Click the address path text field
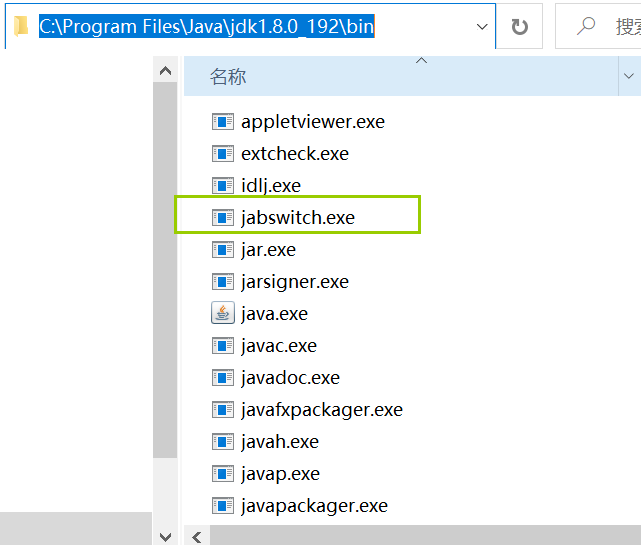Image resolution: width=641 pixels, height=545 pixels. [250, 27]
